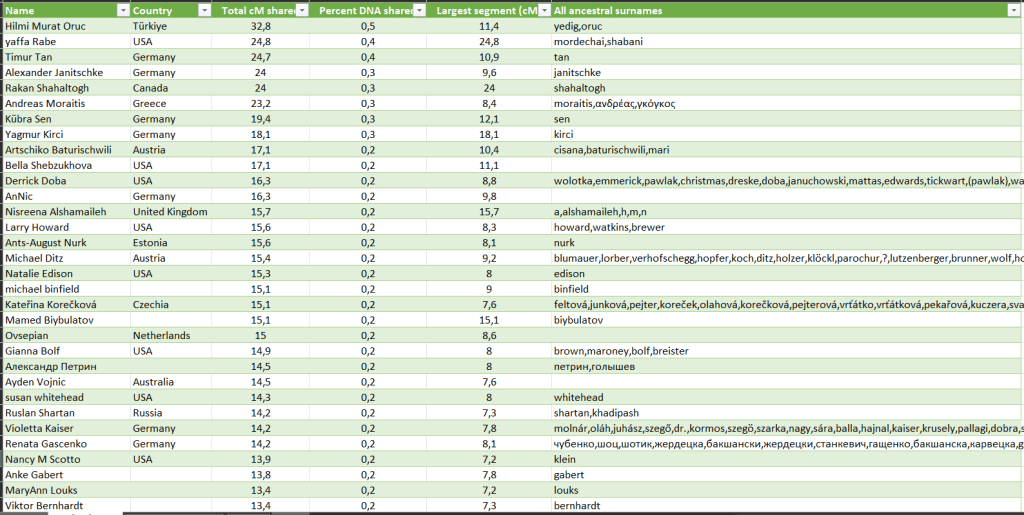Select the surnames cell mordechai,shabani
This screenshot has width=1024, height=515.
tap(598, 42)
